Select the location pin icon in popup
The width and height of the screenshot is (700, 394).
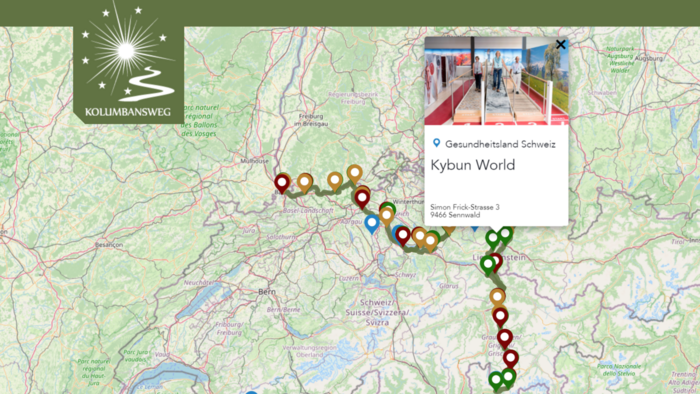pos(437,143)
